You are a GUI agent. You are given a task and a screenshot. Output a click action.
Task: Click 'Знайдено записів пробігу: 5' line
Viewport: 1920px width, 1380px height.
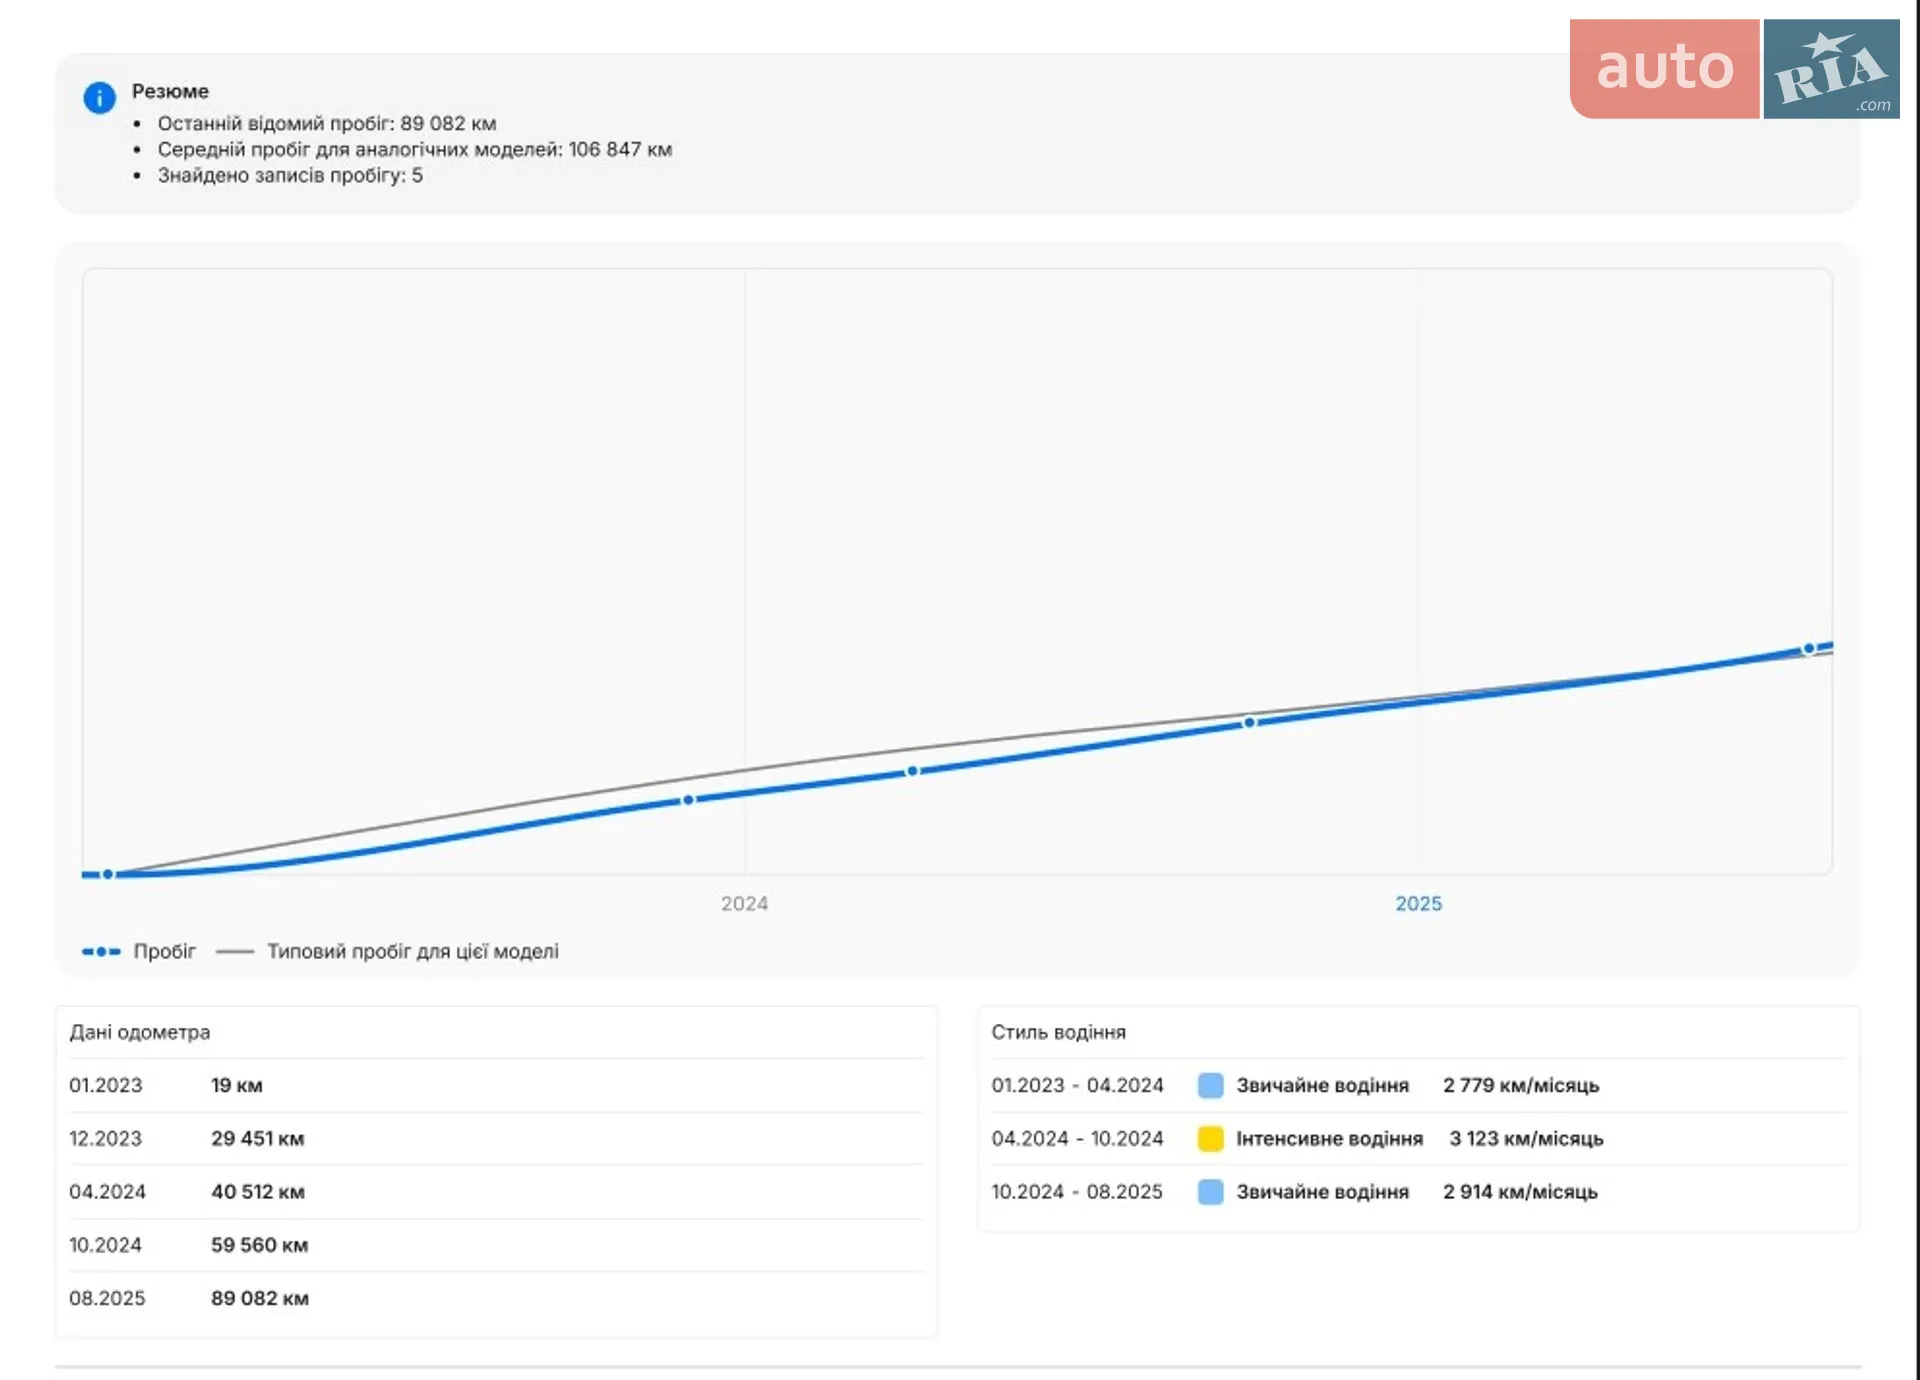(290, 175)
